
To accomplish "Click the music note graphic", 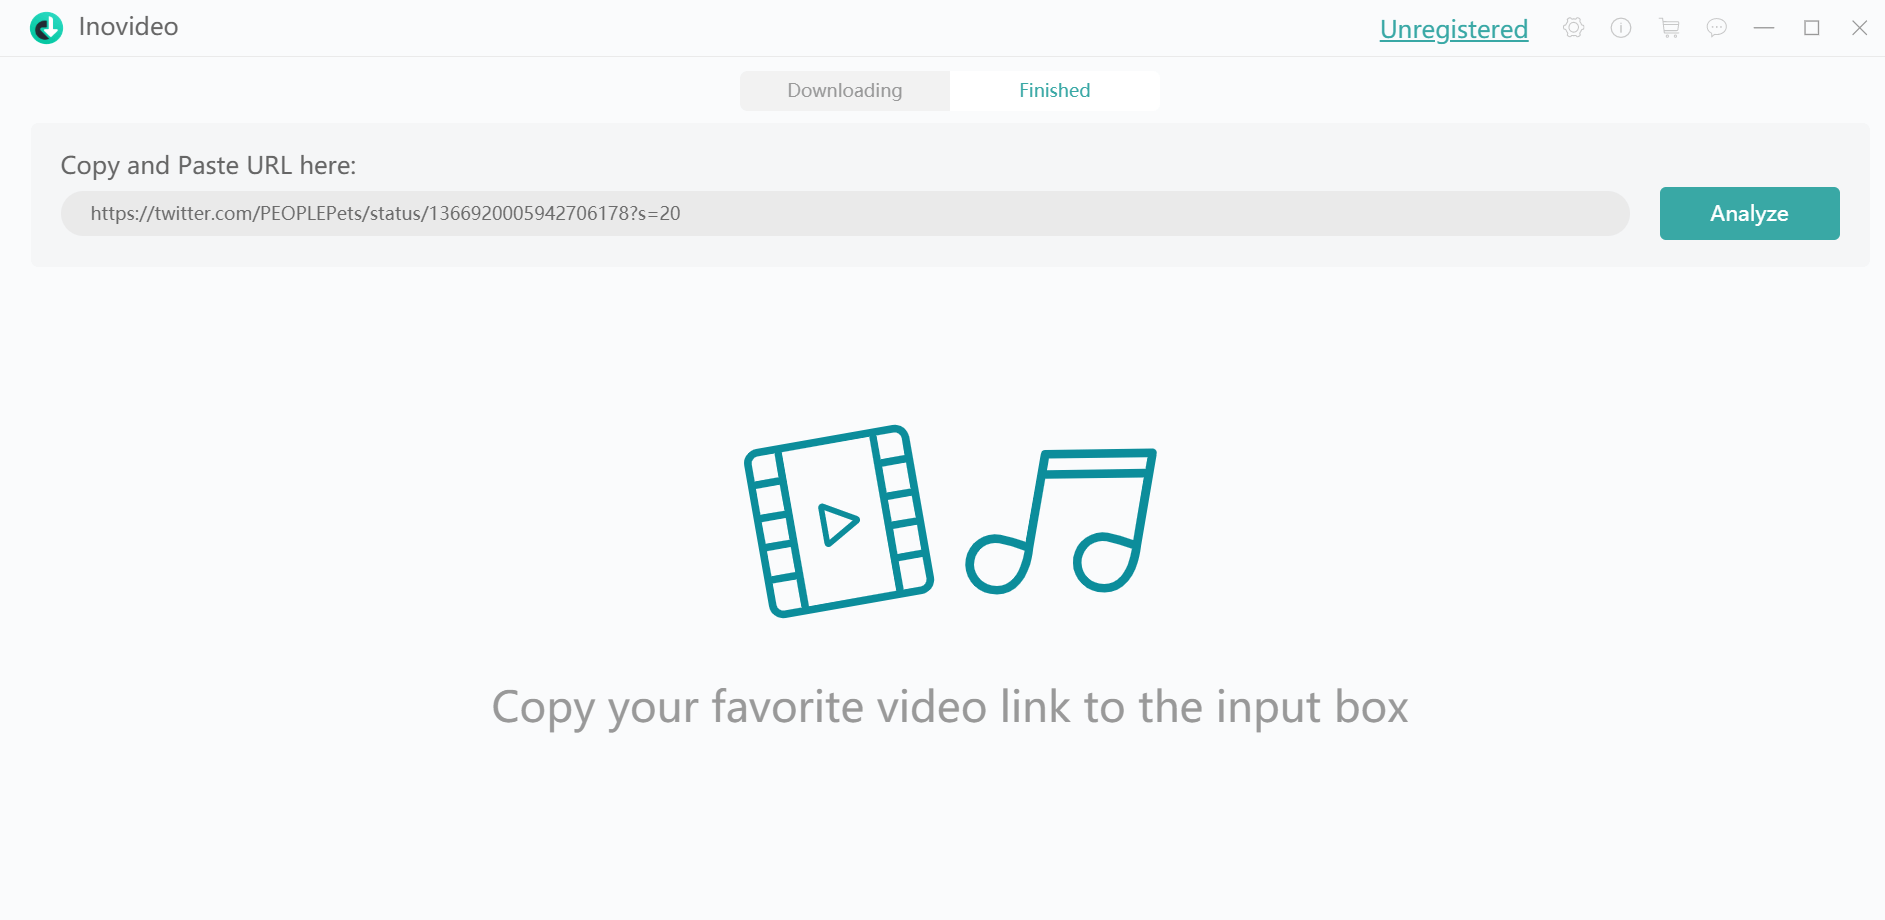I will click(x=1061, y=520).
